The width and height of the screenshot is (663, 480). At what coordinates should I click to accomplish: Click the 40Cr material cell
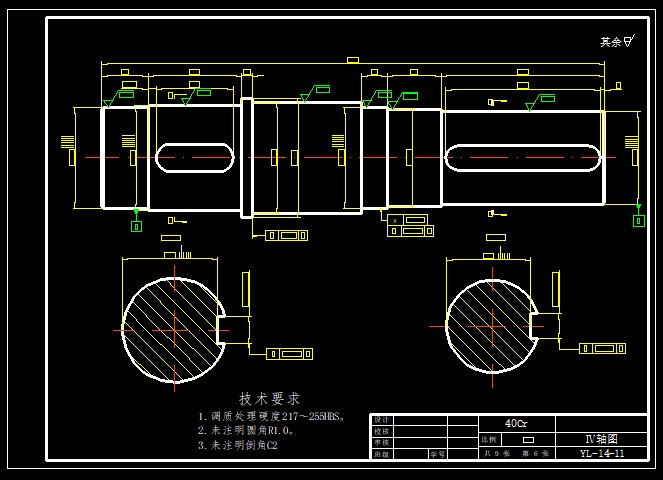(516, 423)
